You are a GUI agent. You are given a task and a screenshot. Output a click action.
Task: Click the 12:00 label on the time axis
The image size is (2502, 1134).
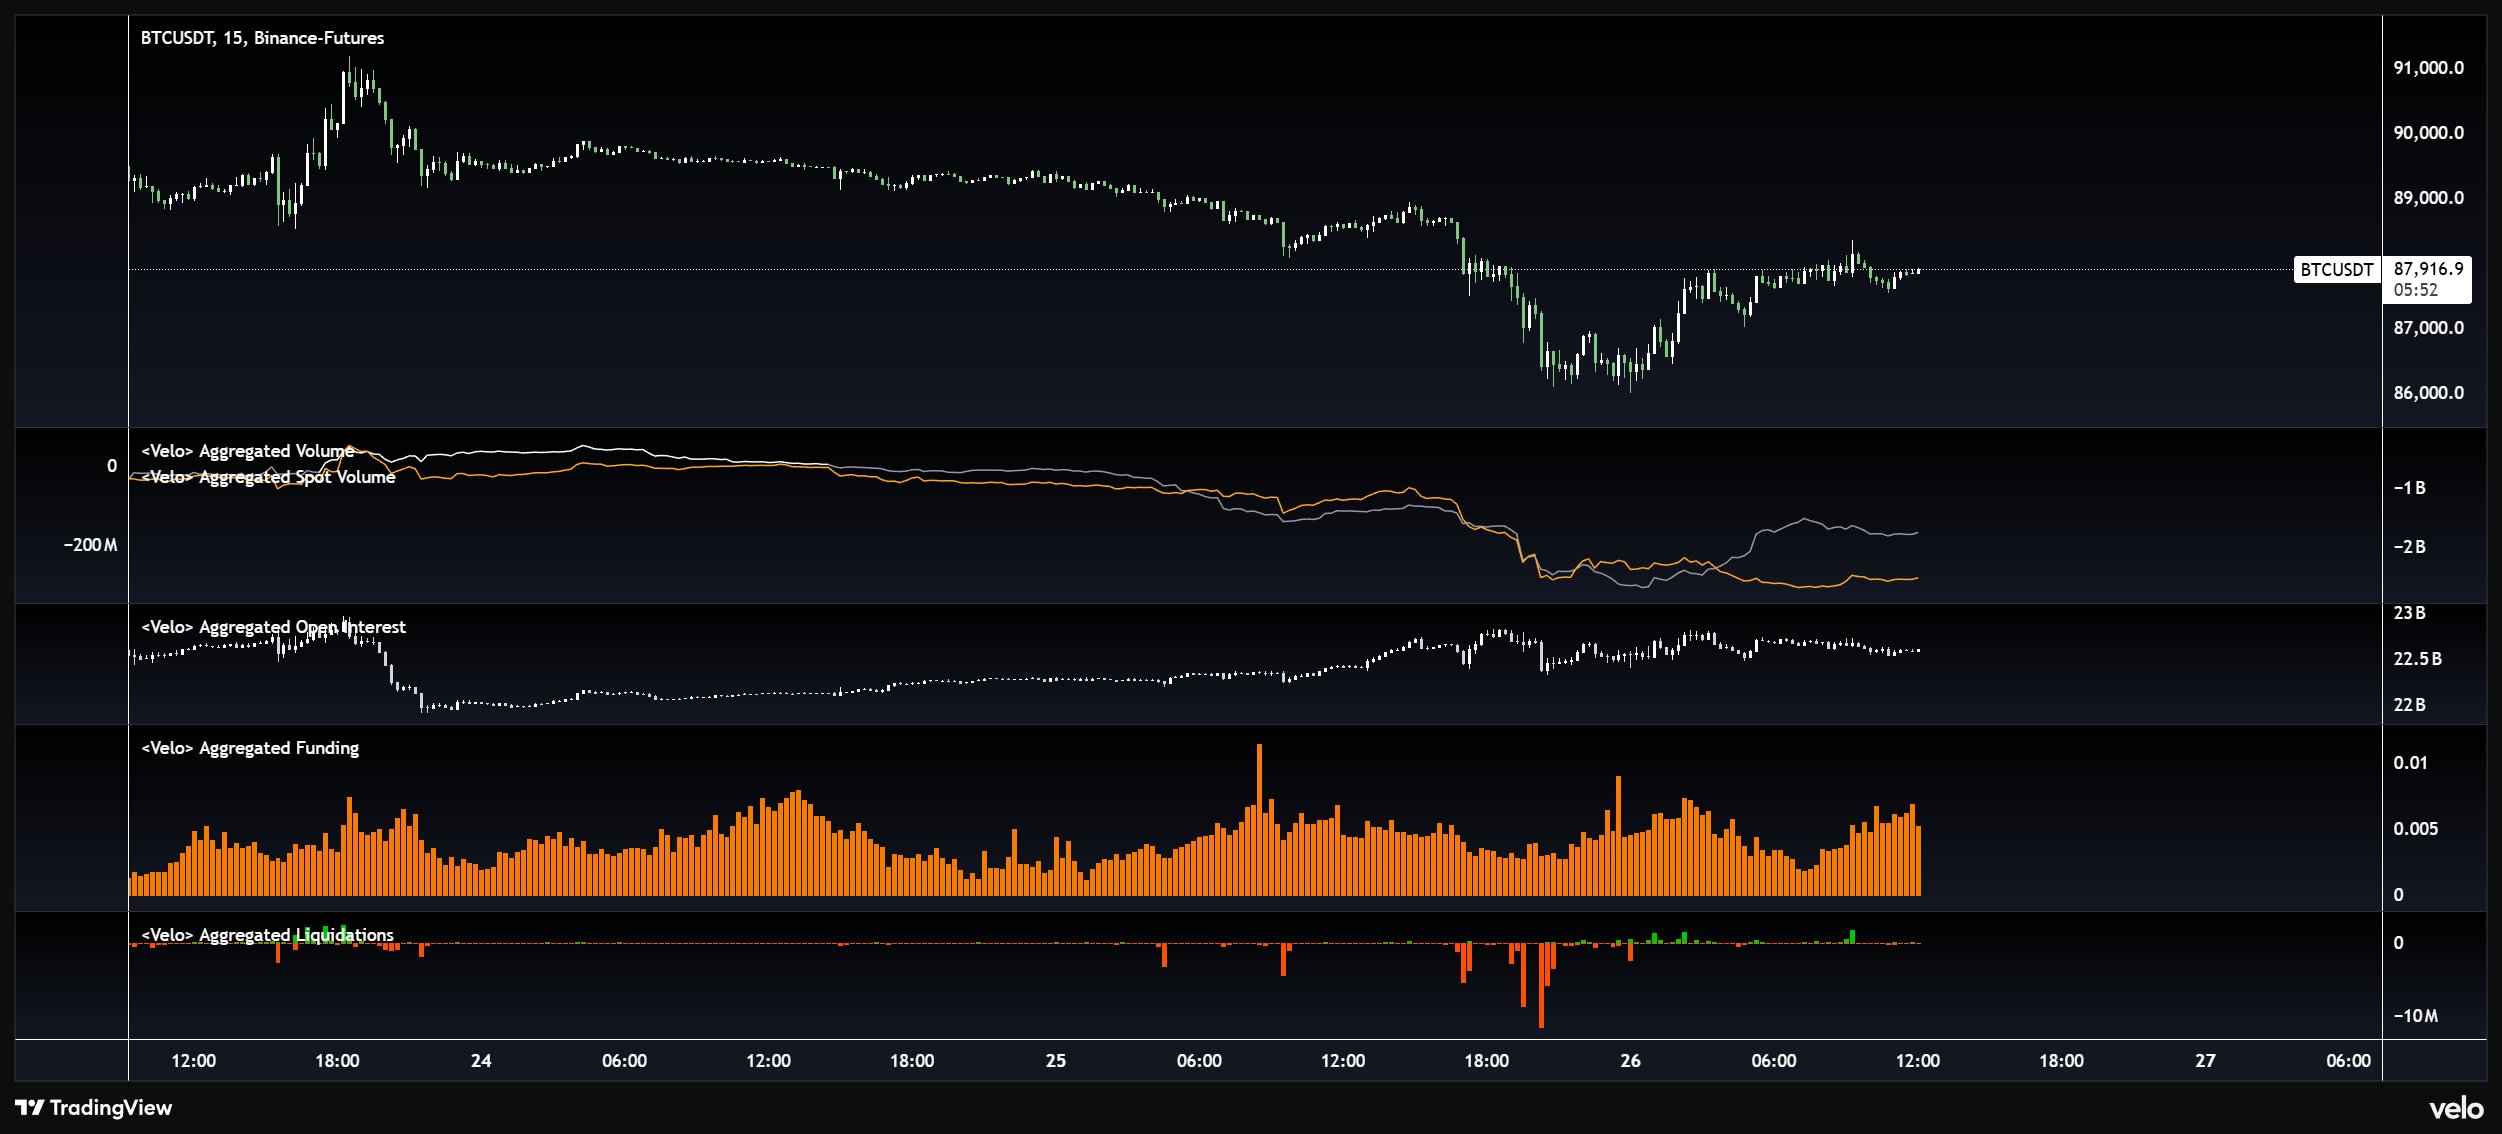coord(197,1062)
